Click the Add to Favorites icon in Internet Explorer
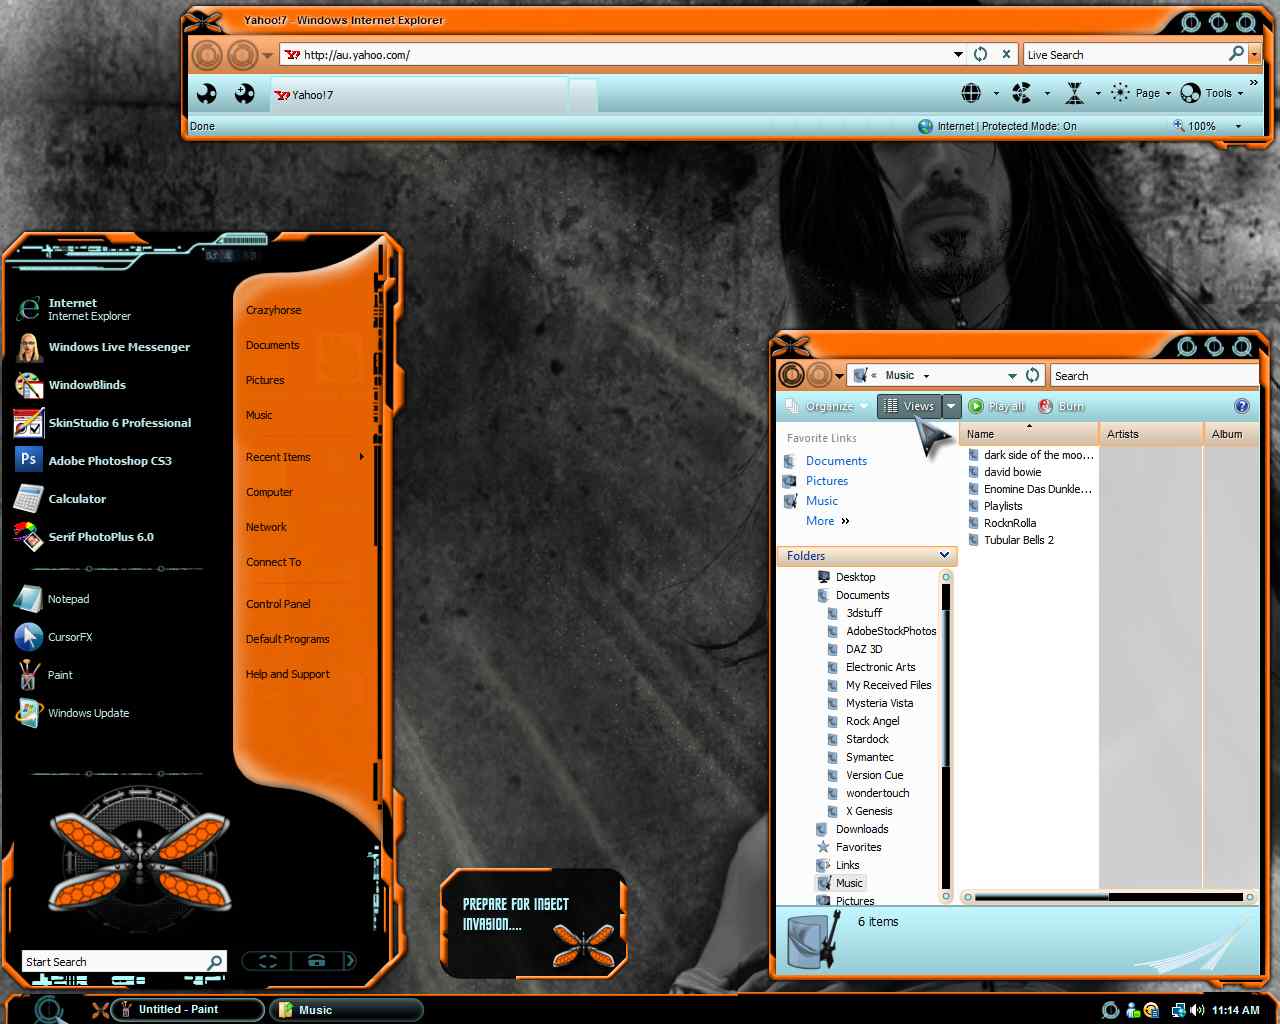Image resolution: width=1280 pixels, height=1024 pixels. coord(244,94)
